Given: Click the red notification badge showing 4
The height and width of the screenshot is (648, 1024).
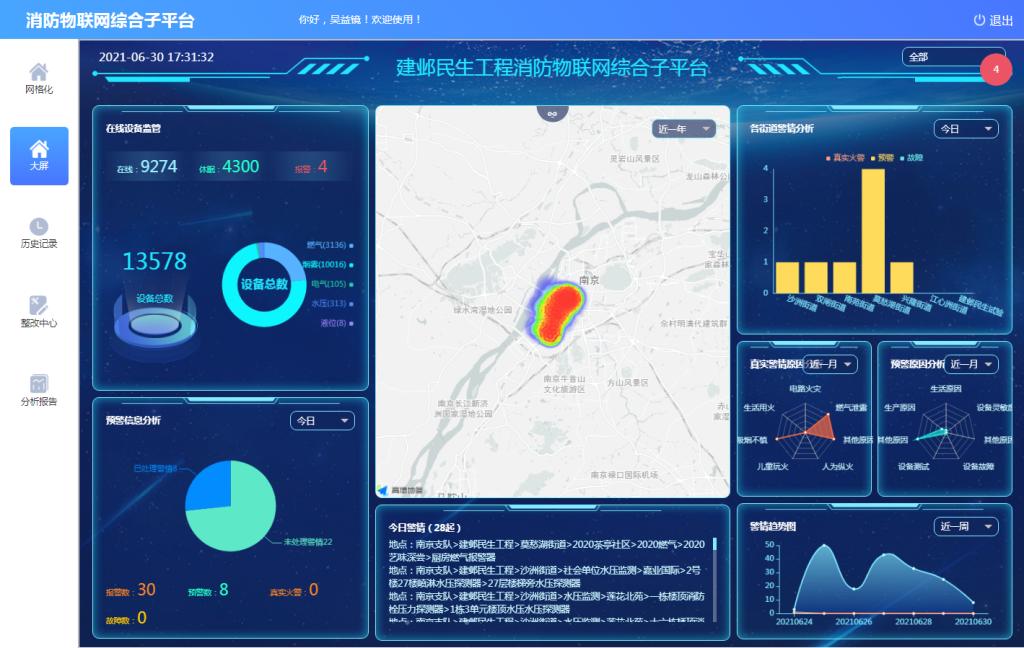Looking at the screenshot, I should pos(995,69).
